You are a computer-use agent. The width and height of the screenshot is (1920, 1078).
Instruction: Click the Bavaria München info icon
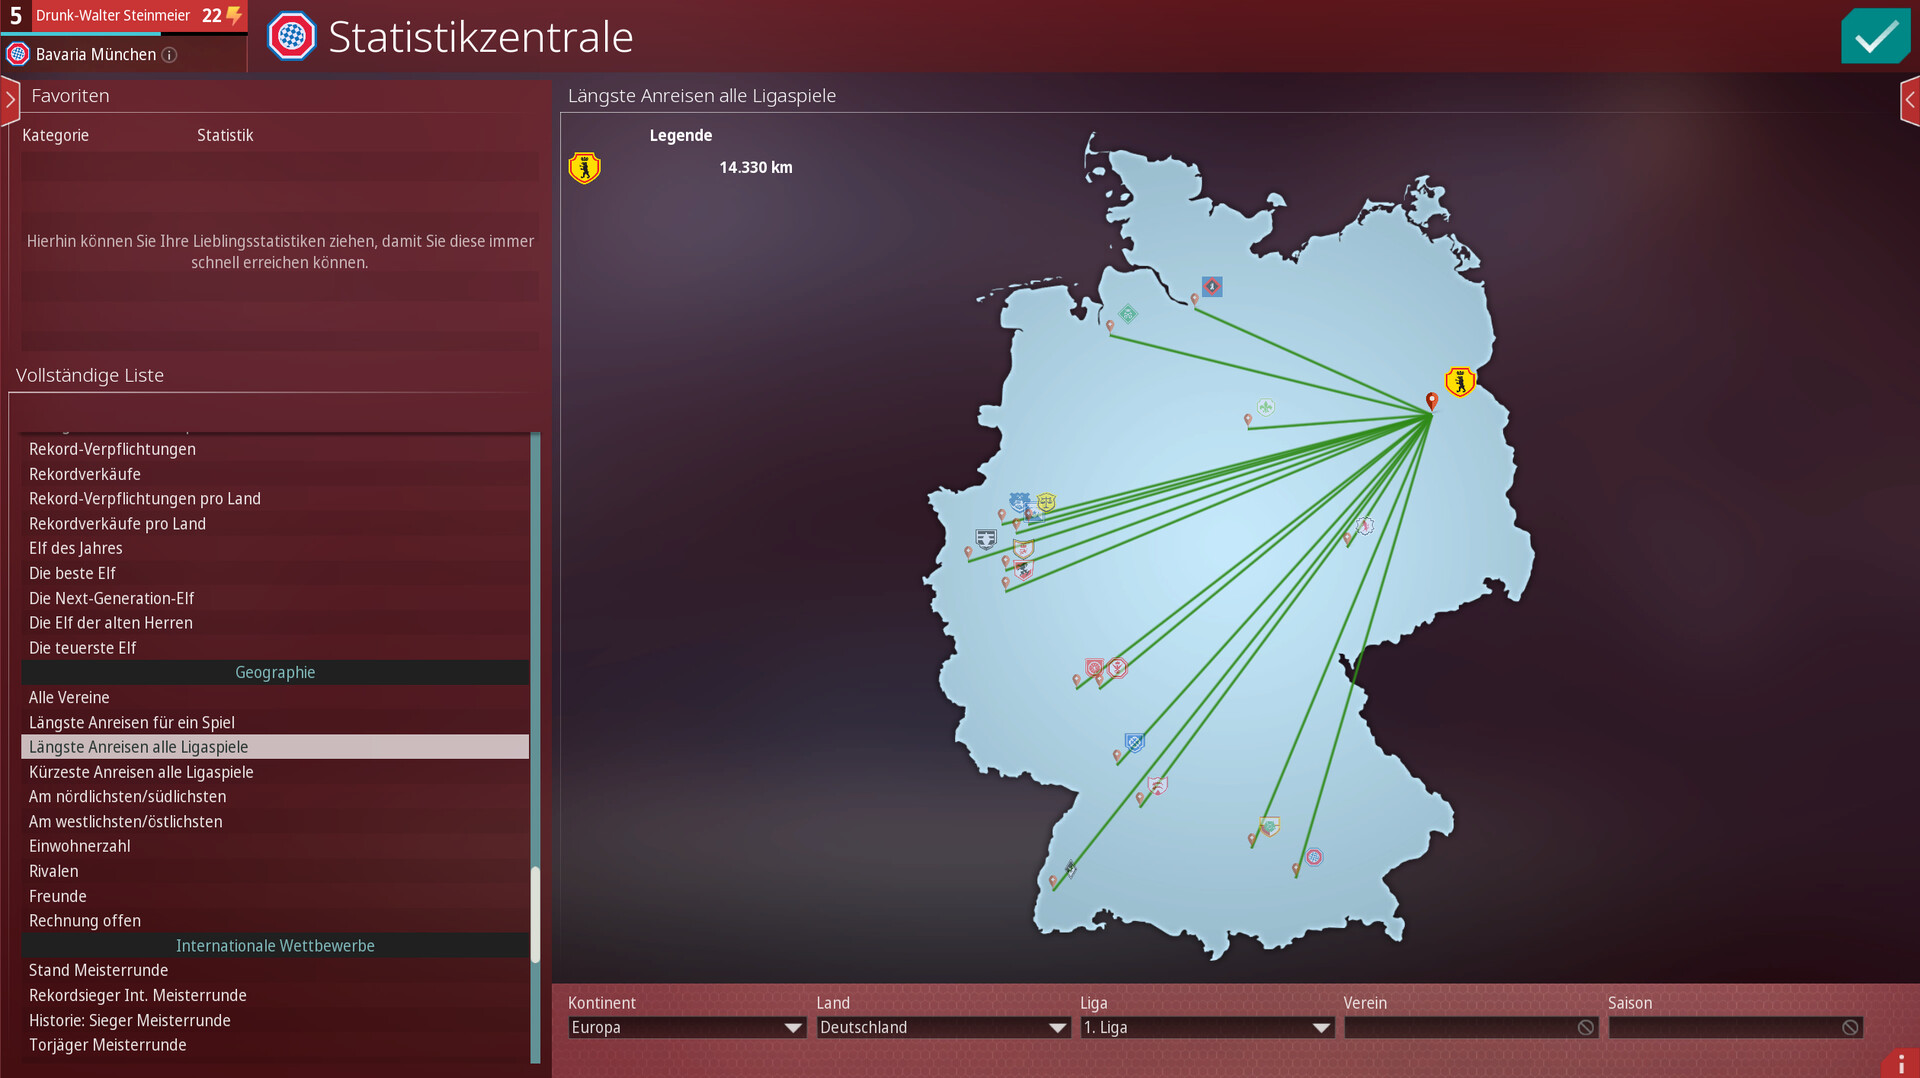pos(170,55)
